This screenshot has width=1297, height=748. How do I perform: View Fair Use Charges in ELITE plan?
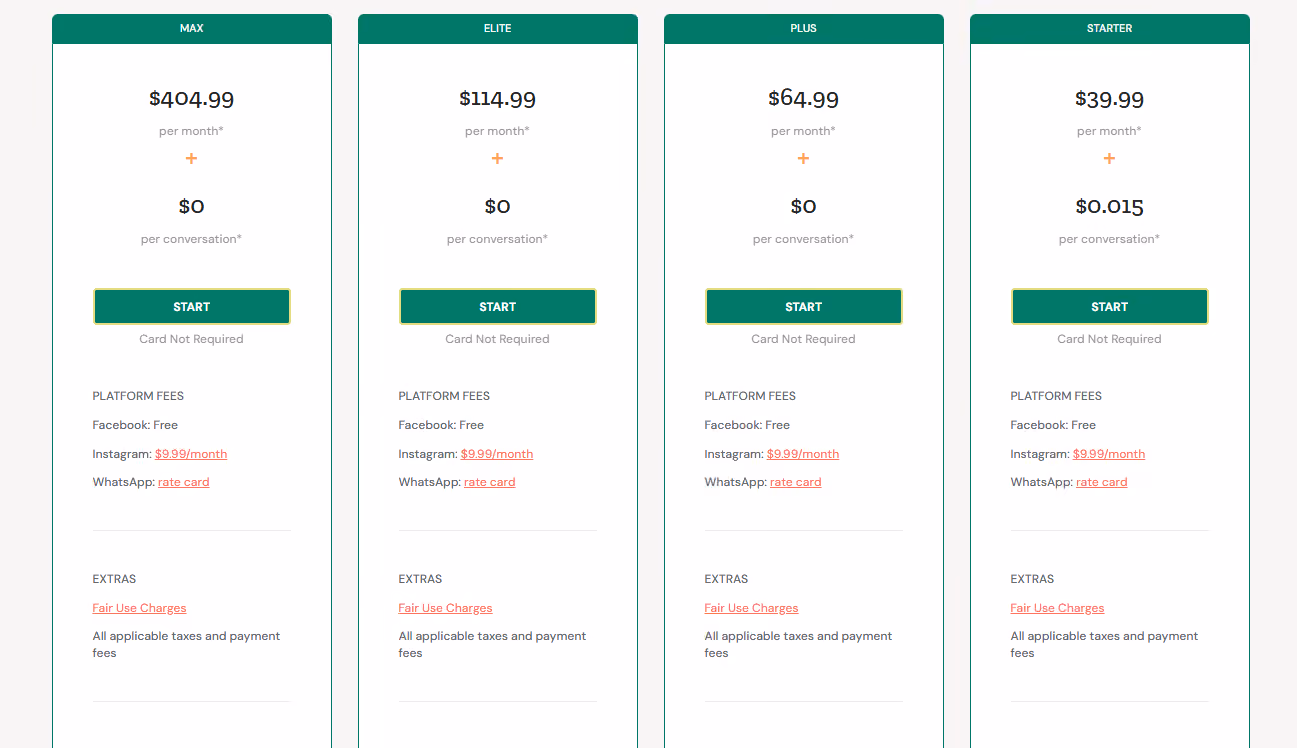click(x=445, y=608)
